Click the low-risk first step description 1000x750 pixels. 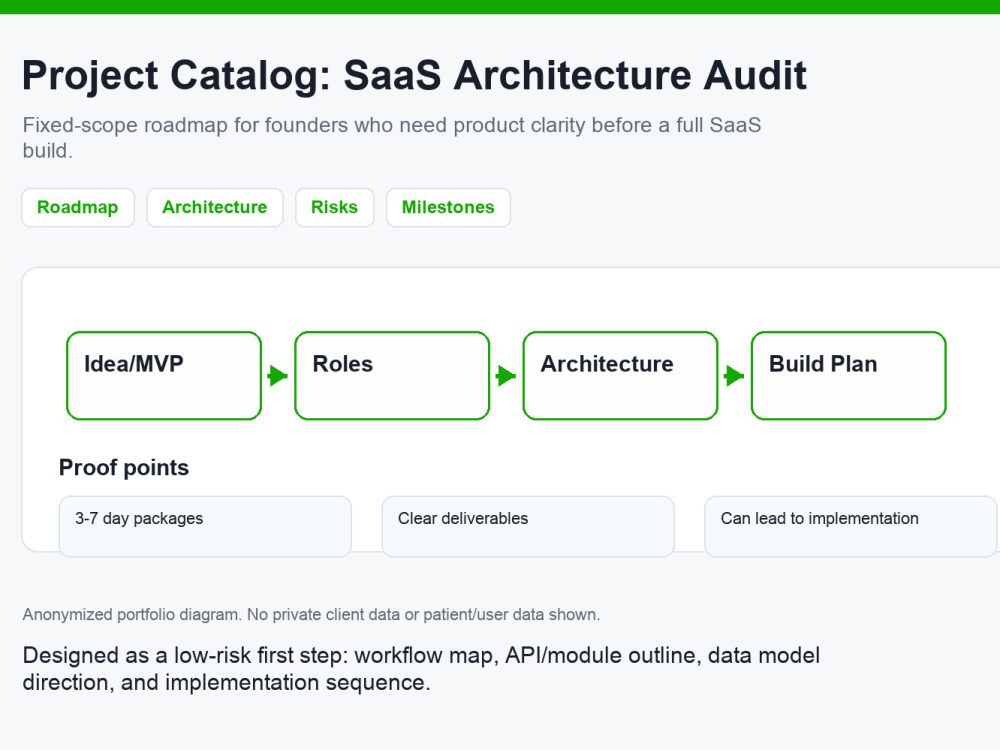click(x=421, y=669)
